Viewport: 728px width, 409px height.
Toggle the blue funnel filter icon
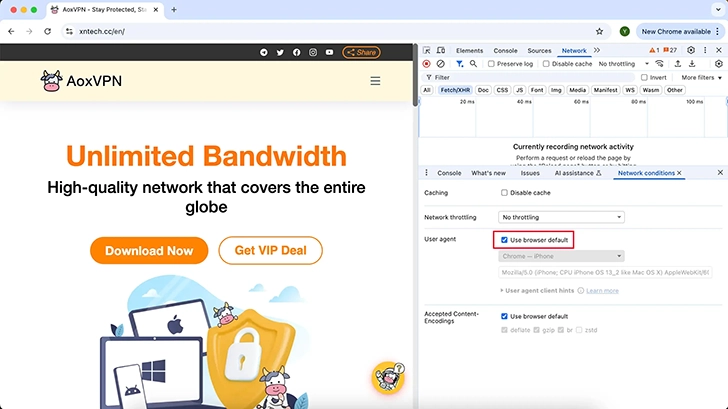click(459, 64)
